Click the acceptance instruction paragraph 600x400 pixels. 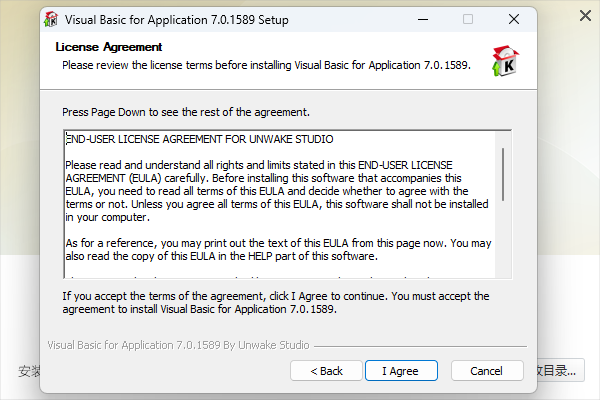[276, 302]
